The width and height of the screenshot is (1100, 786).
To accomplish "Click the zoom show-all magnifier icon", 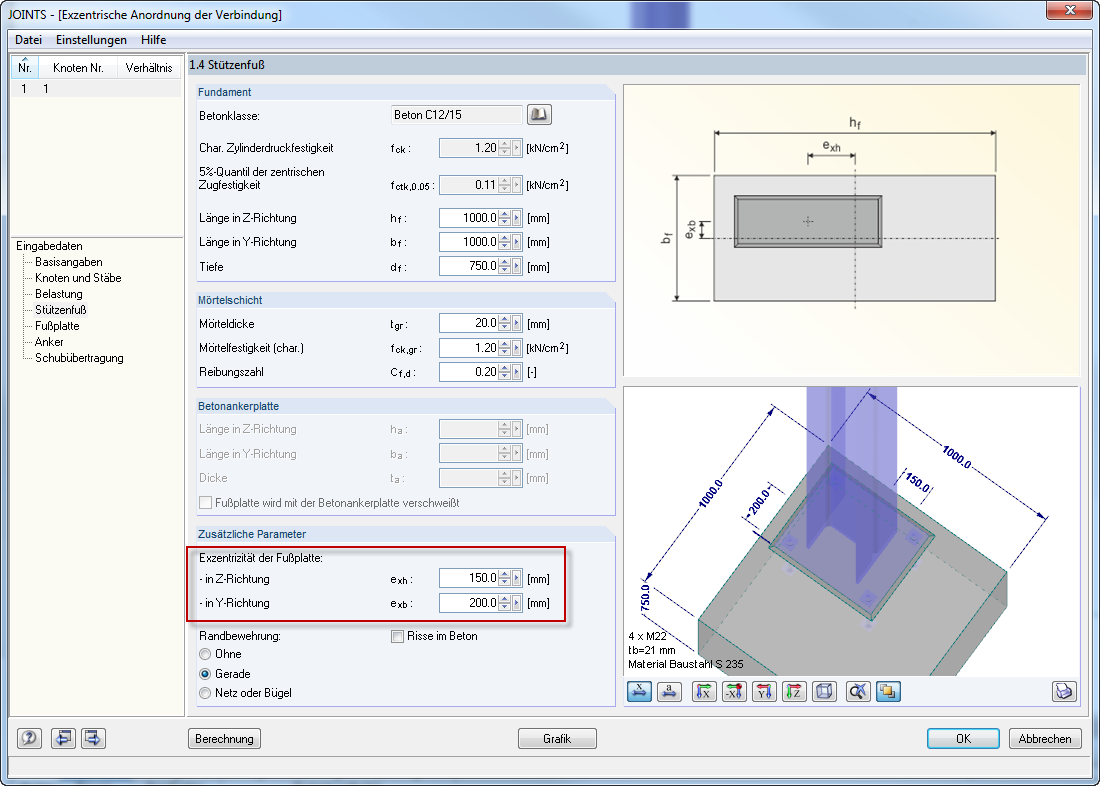I will [858, 692].
